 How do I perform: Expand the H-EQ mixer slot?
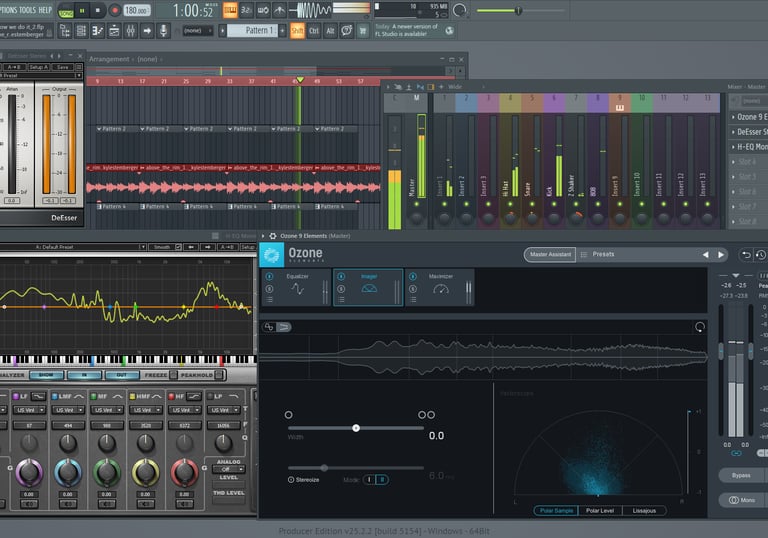tap(733, 147)
